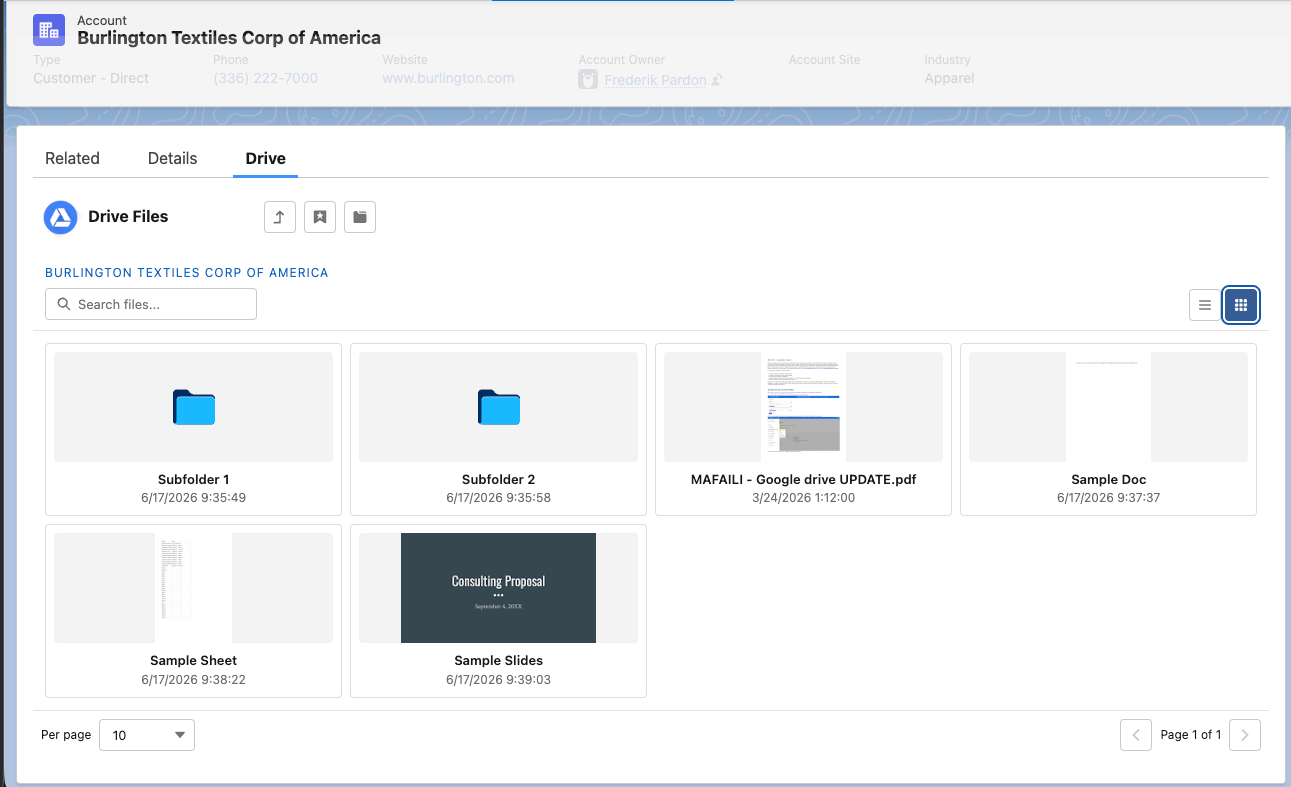Click the Search files input field
Image resolution: width=1291 pixels, height=787 pixels.
pyautogui.click(x=151, y=304)
